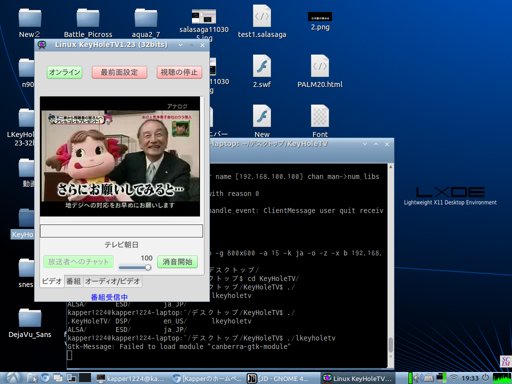Select the 2.png image icon
The image size is (512, 384).
point(320,17)
